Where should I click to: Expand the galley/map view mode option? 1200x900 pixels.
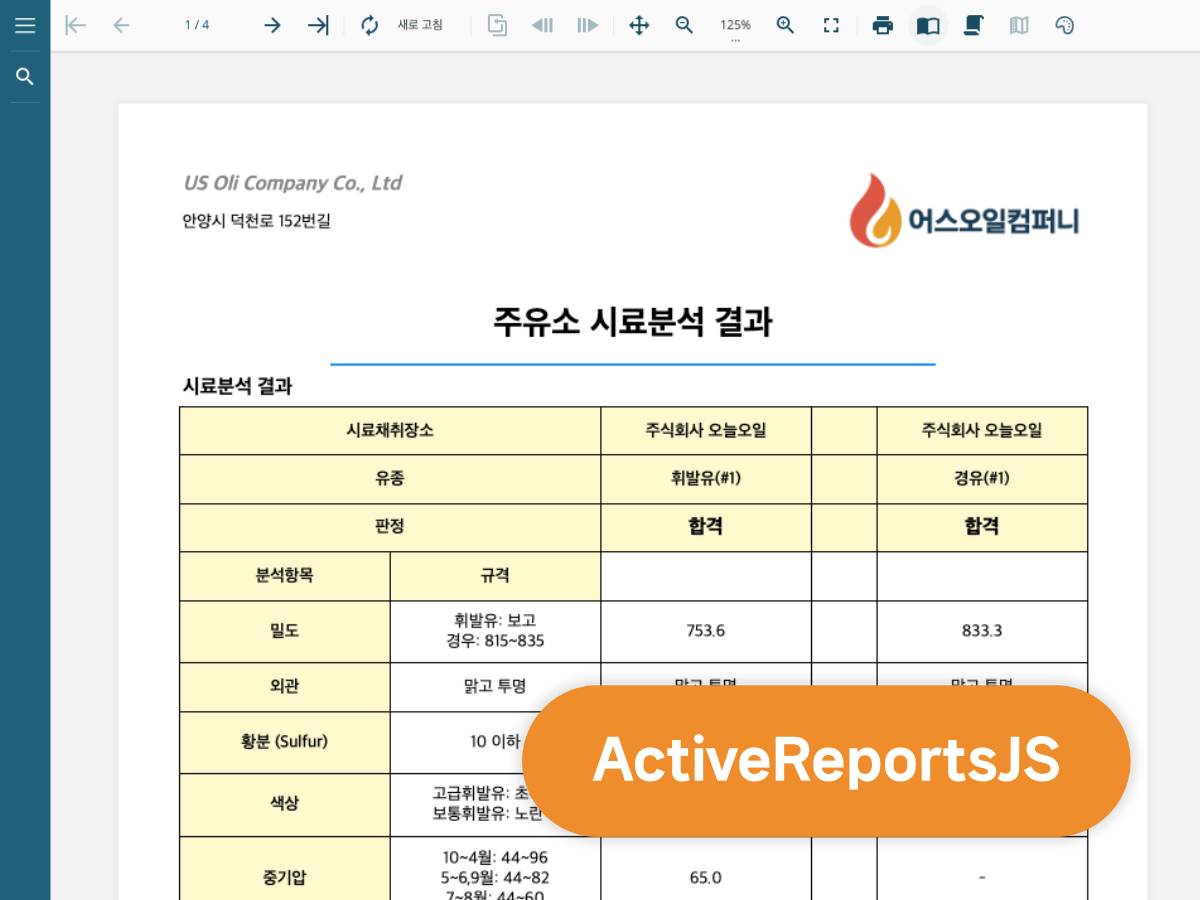click(x=1019, y=25)
